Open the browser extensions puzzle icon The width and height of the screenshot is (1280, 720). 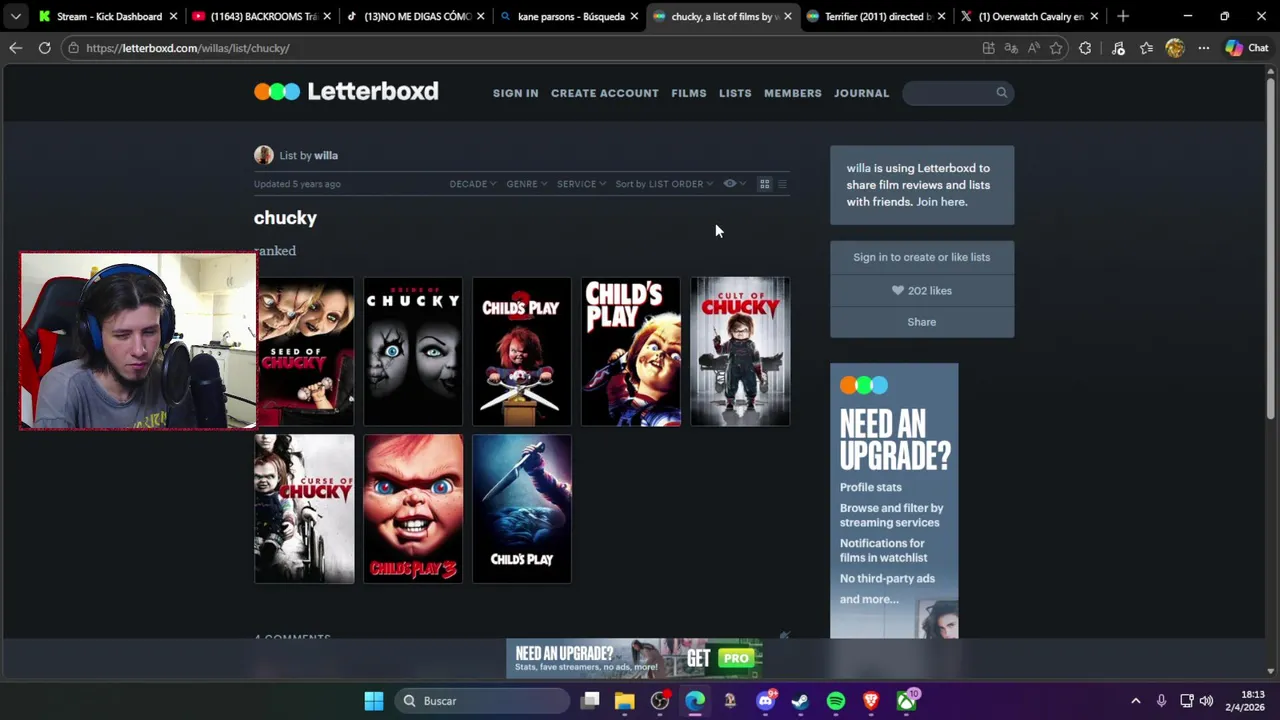pyautogui.click(x=1085, y=48)
